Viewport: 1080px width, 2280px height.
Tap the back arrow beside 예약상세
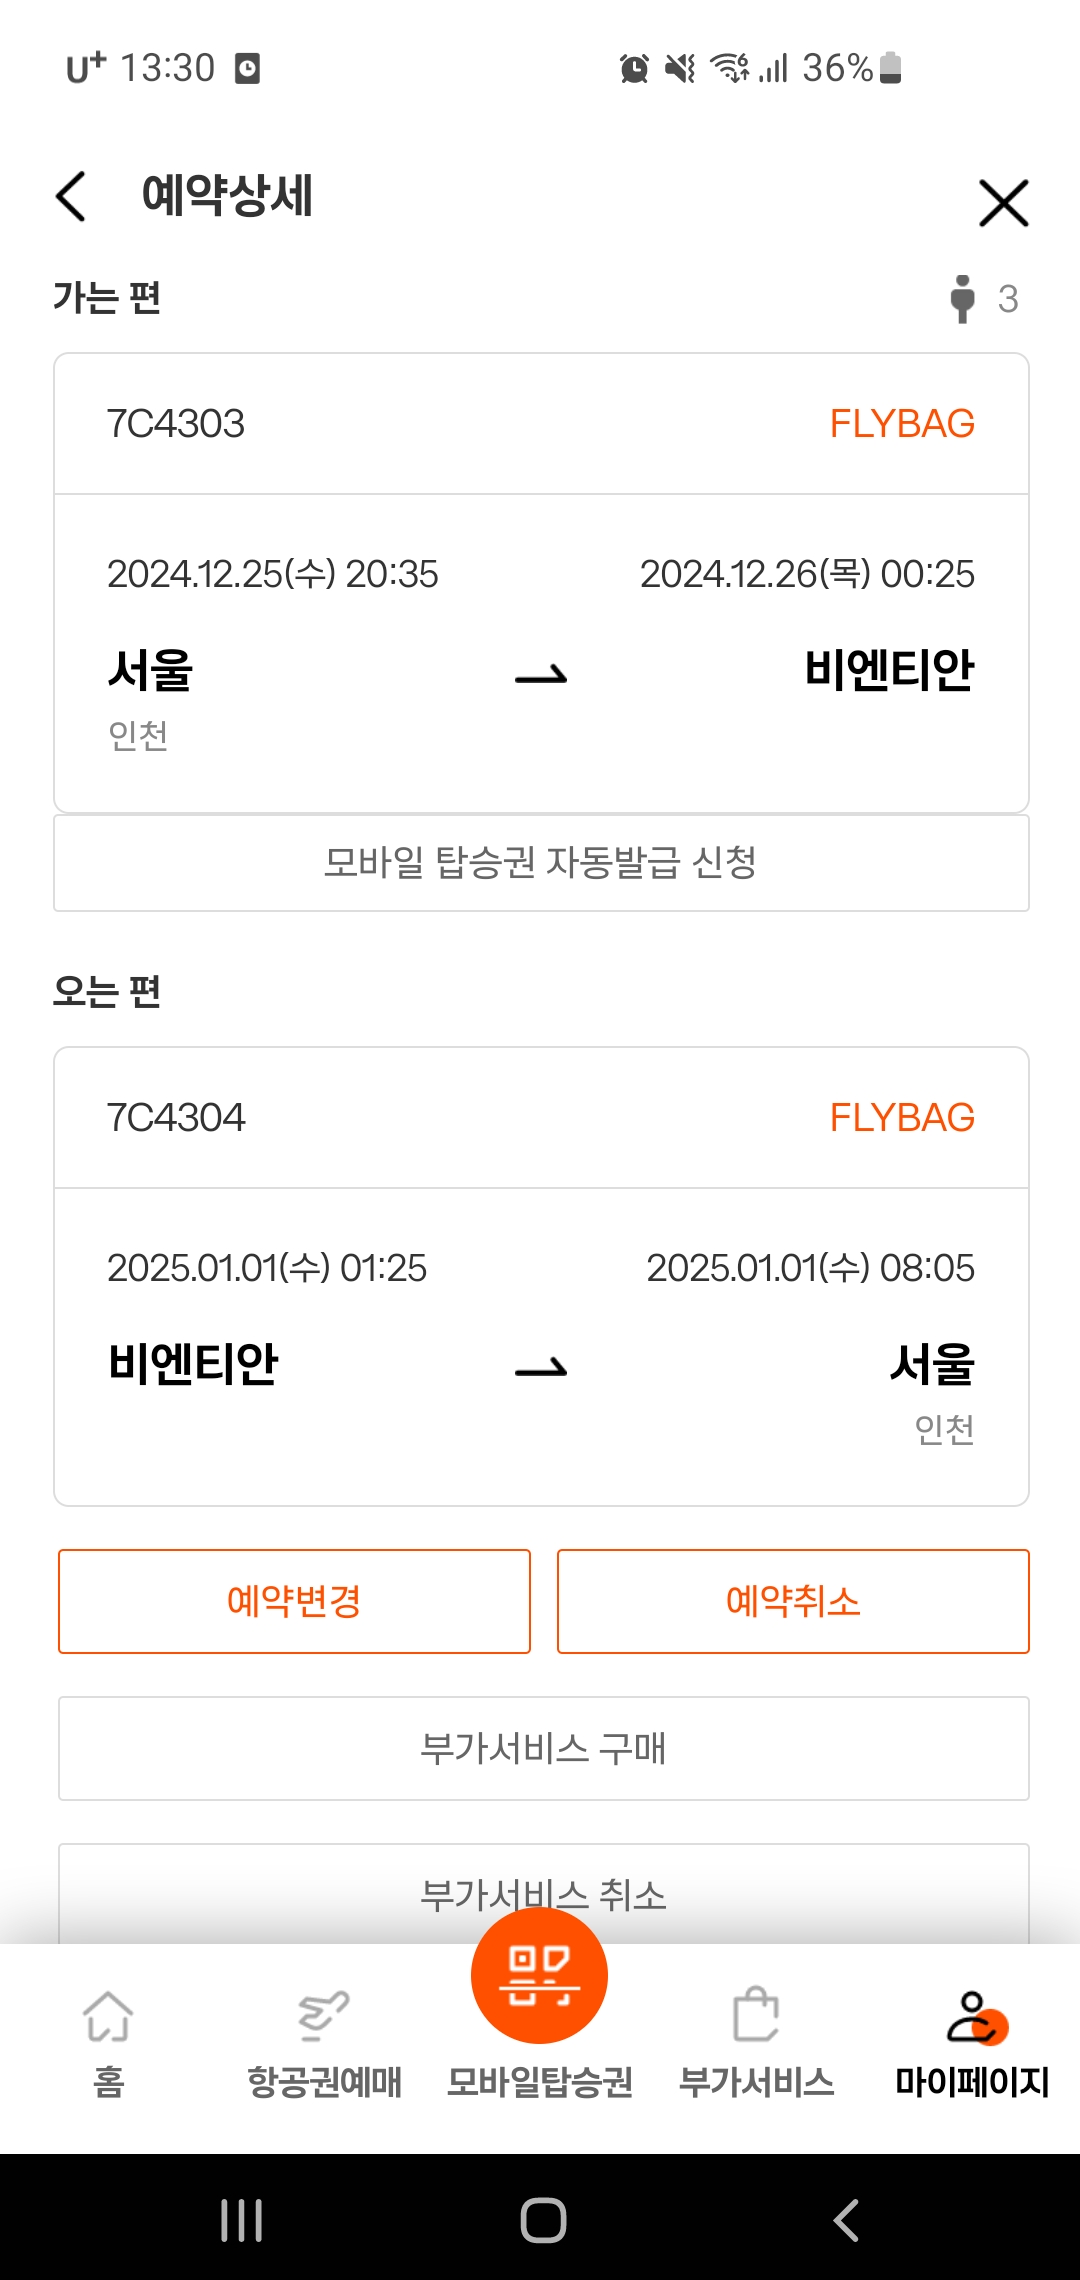tap(72, 196)
